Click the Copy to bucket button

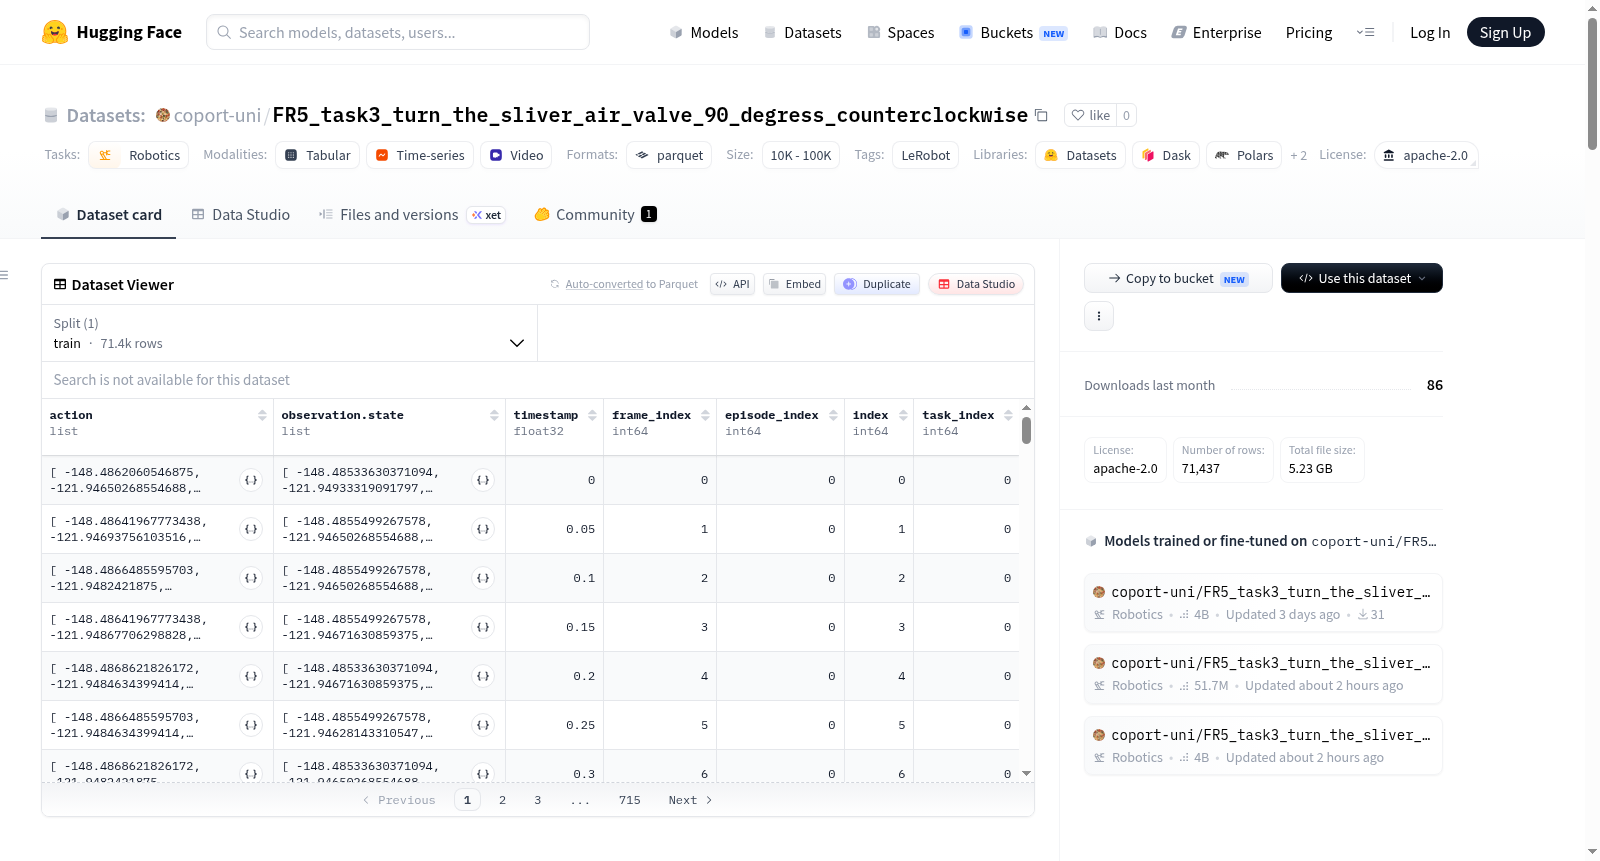(1178, 278)
